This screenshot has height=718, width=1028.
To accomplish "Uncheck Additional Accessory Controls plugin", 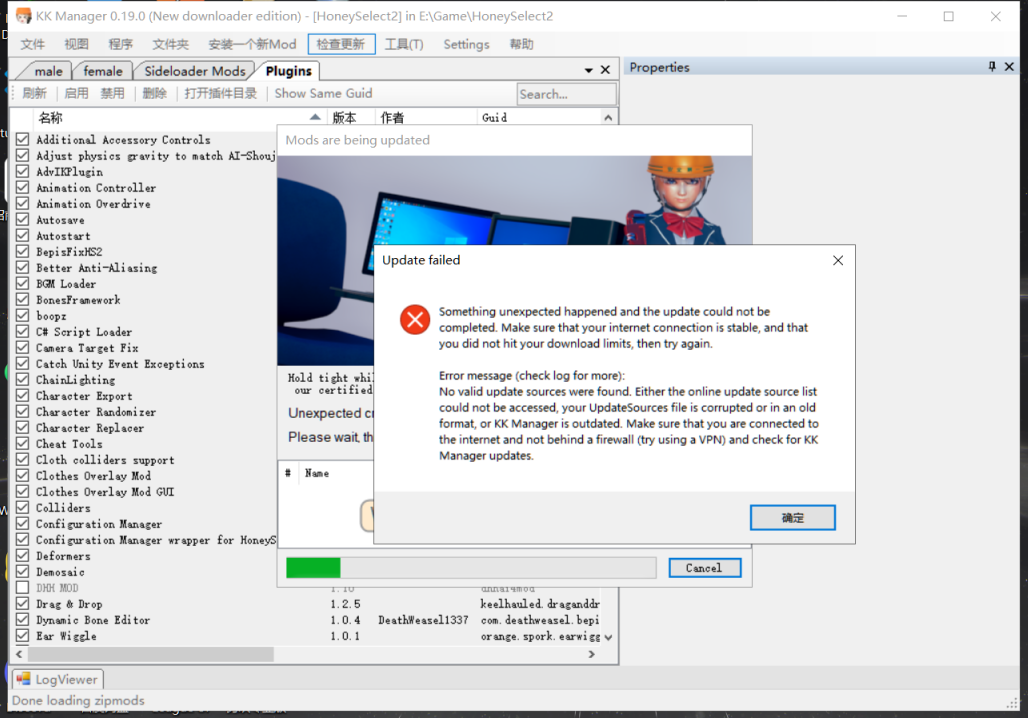I will click(x=23, y=140).
